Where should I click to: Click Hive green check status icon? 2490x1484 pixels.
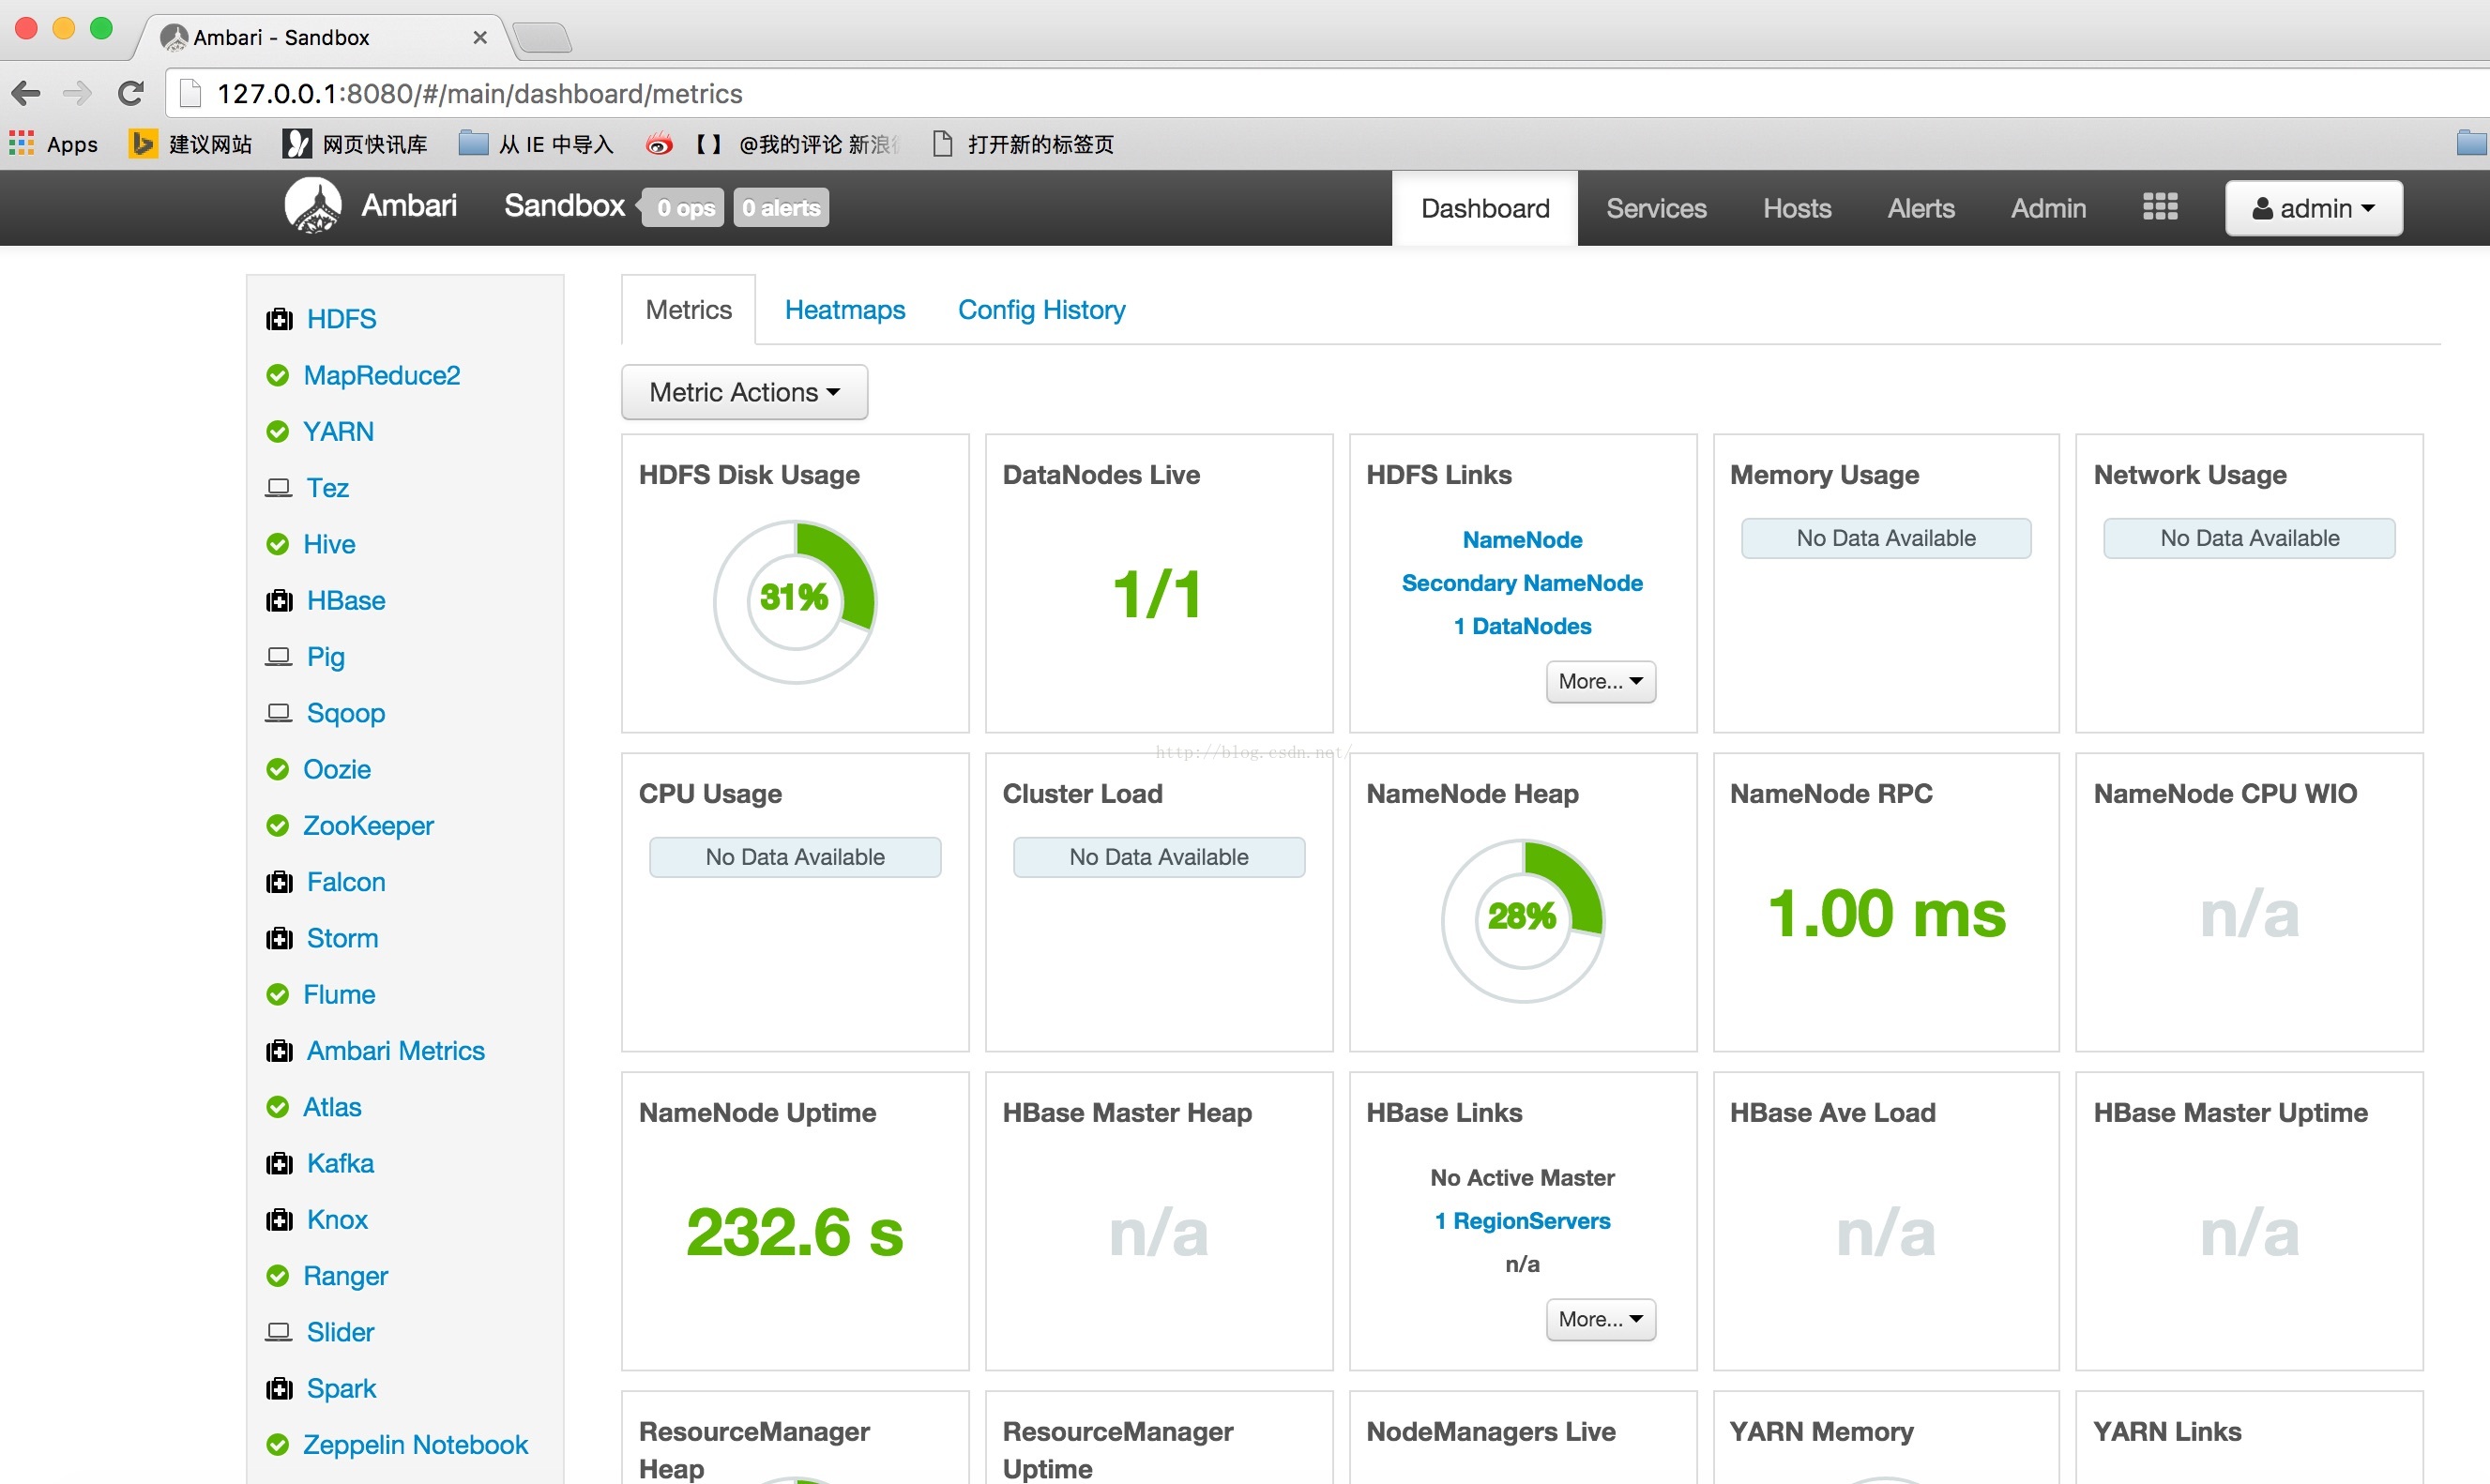tap(278, 544)
